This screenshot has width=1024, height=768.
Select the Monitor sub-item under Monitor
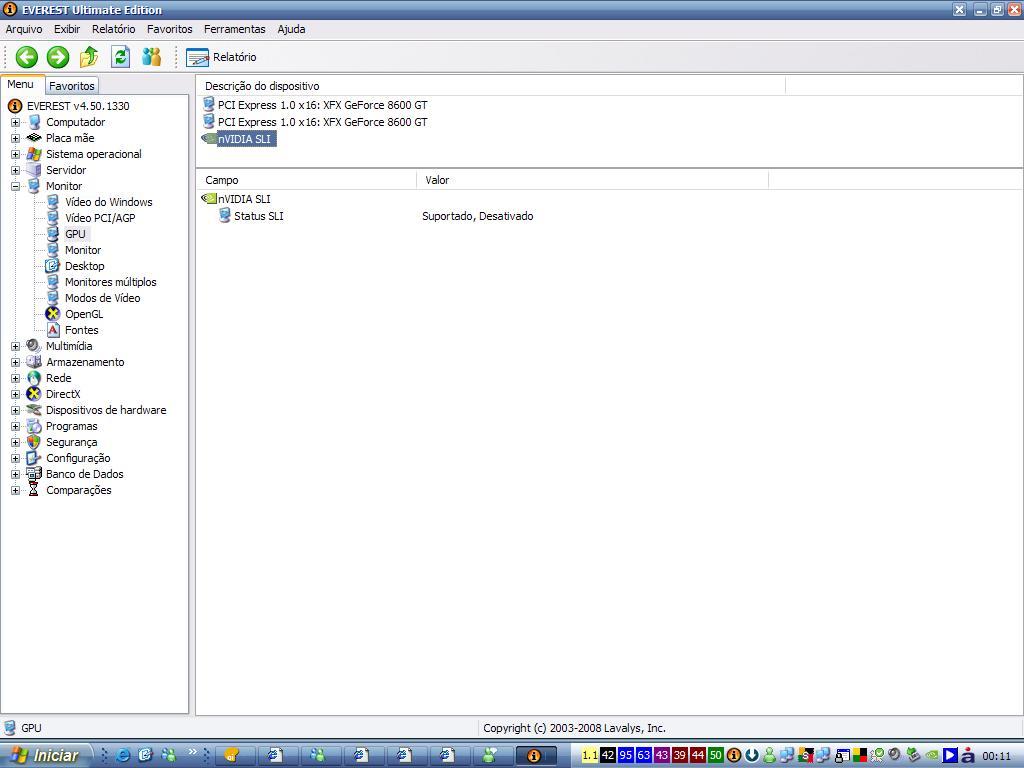coord(83,250)
